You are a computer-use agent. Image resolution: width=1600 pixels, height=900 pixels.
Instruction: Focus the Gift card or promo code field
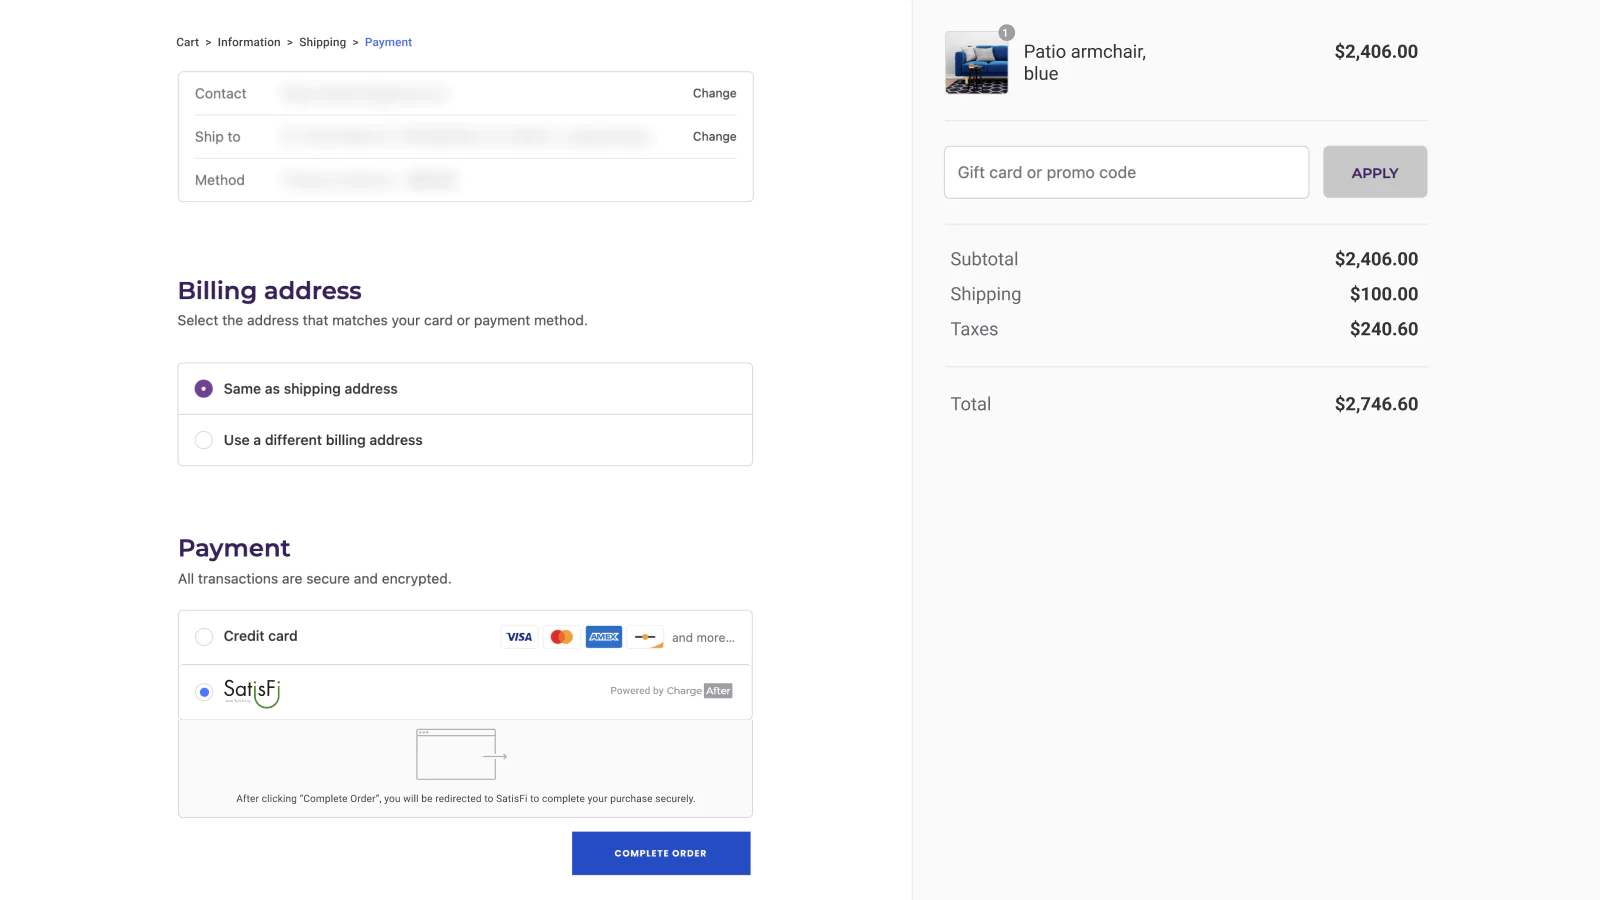pos(1126,172)
